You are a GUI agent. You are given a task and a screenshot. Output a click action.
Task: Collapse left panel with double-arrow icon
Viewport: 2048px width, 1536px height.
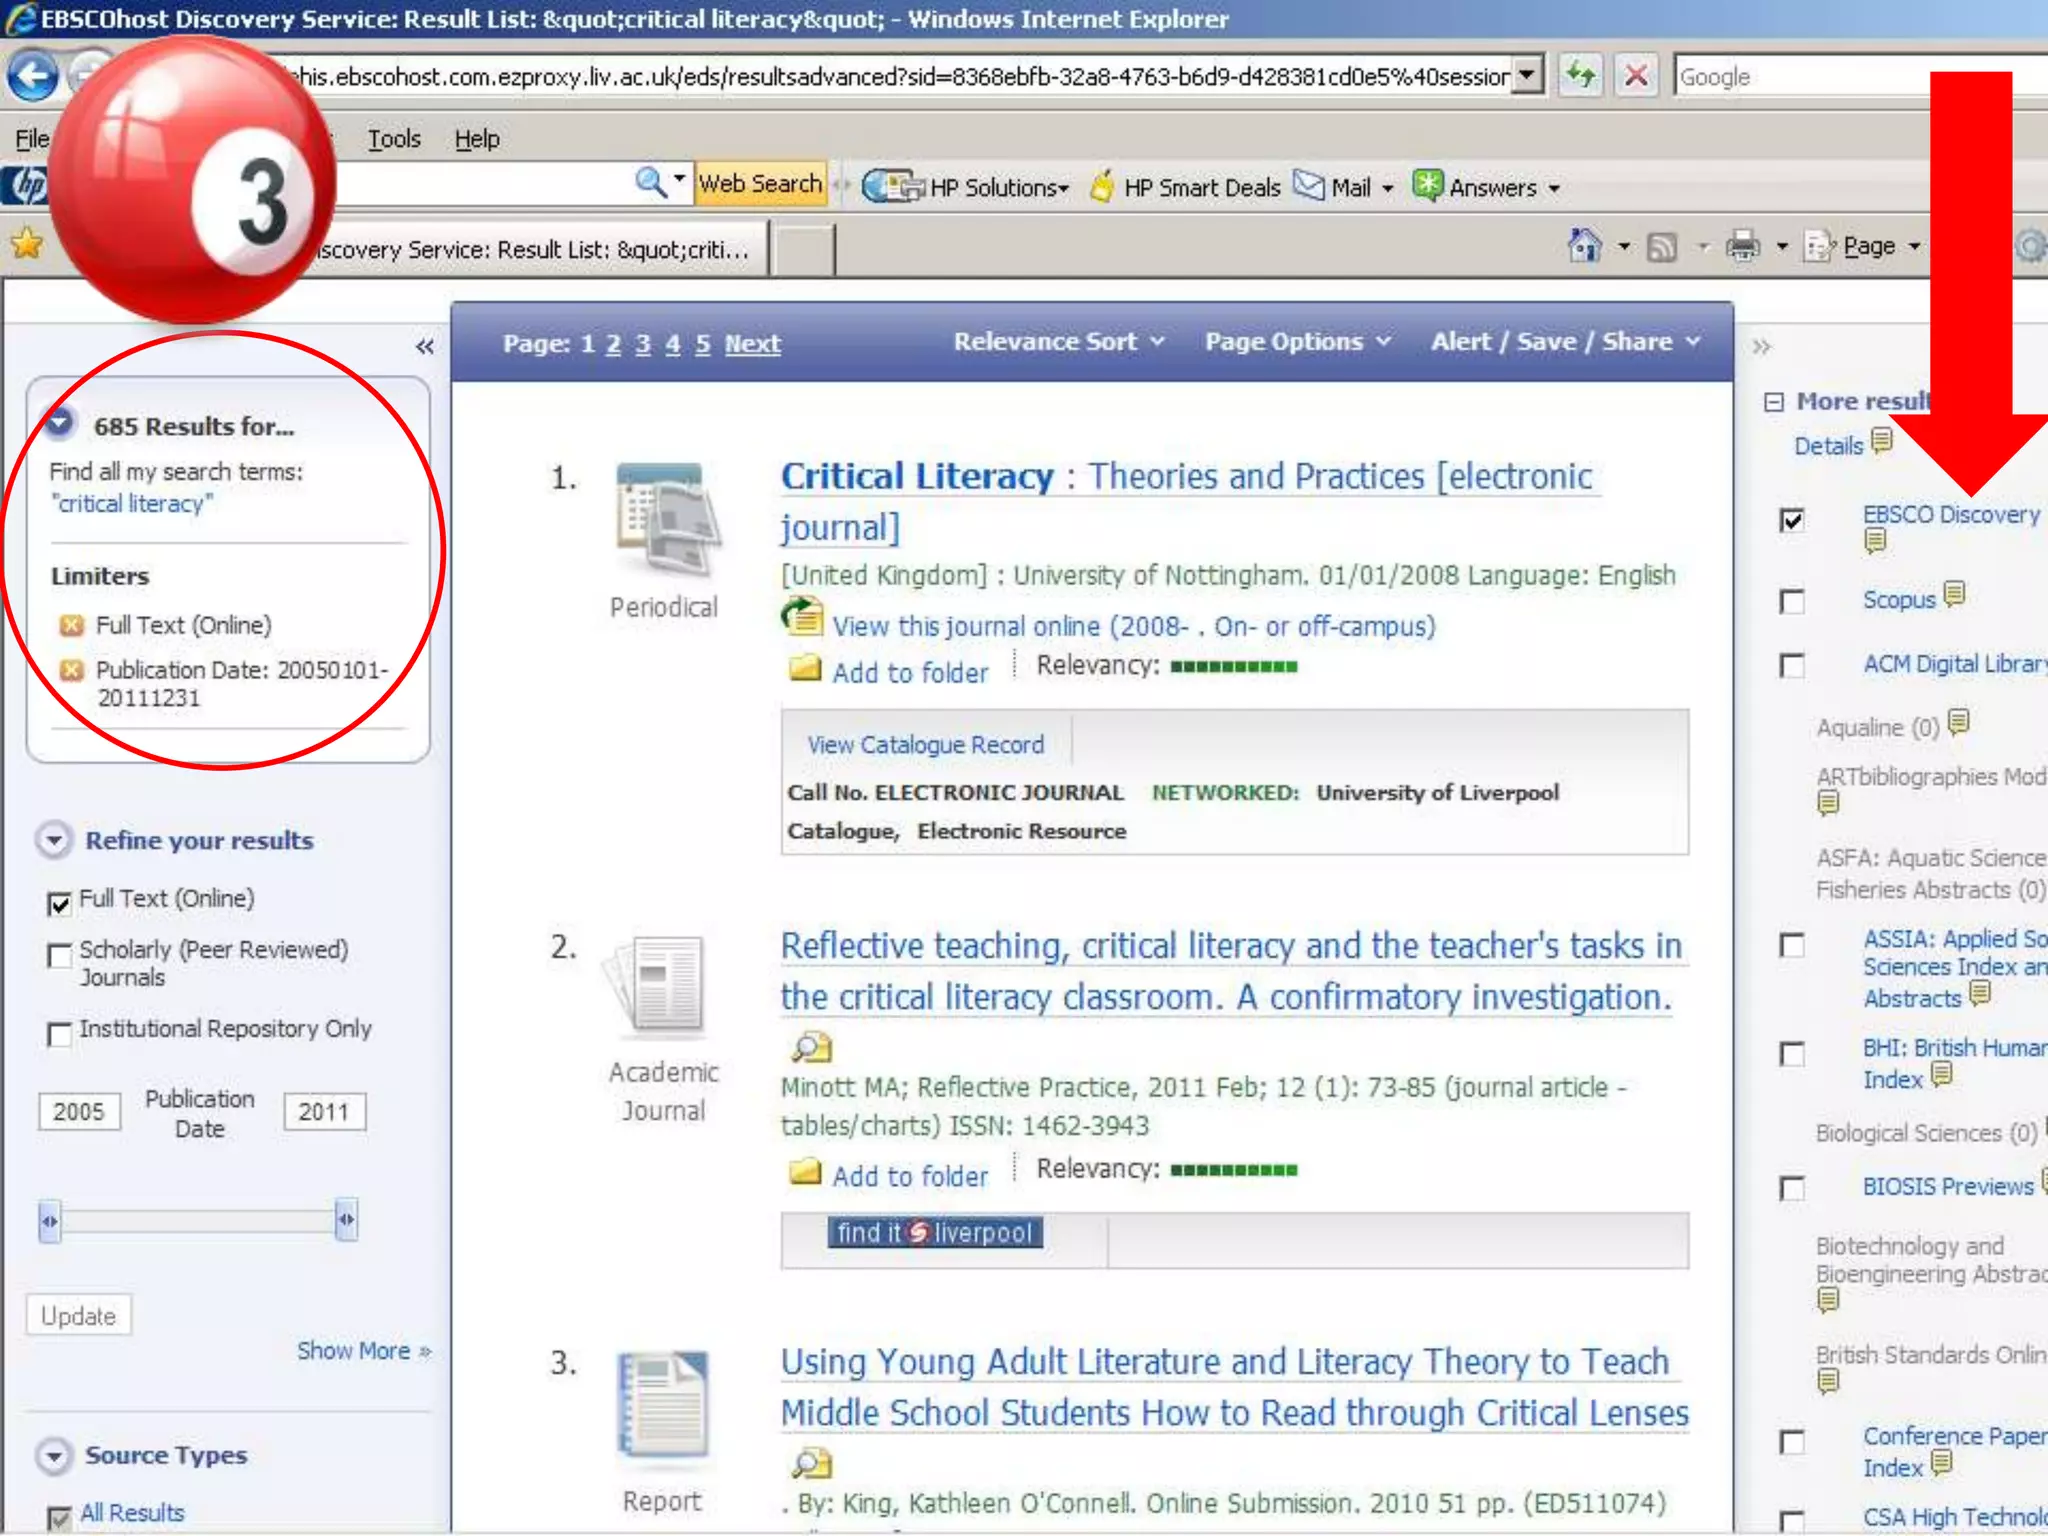[425, 346]
